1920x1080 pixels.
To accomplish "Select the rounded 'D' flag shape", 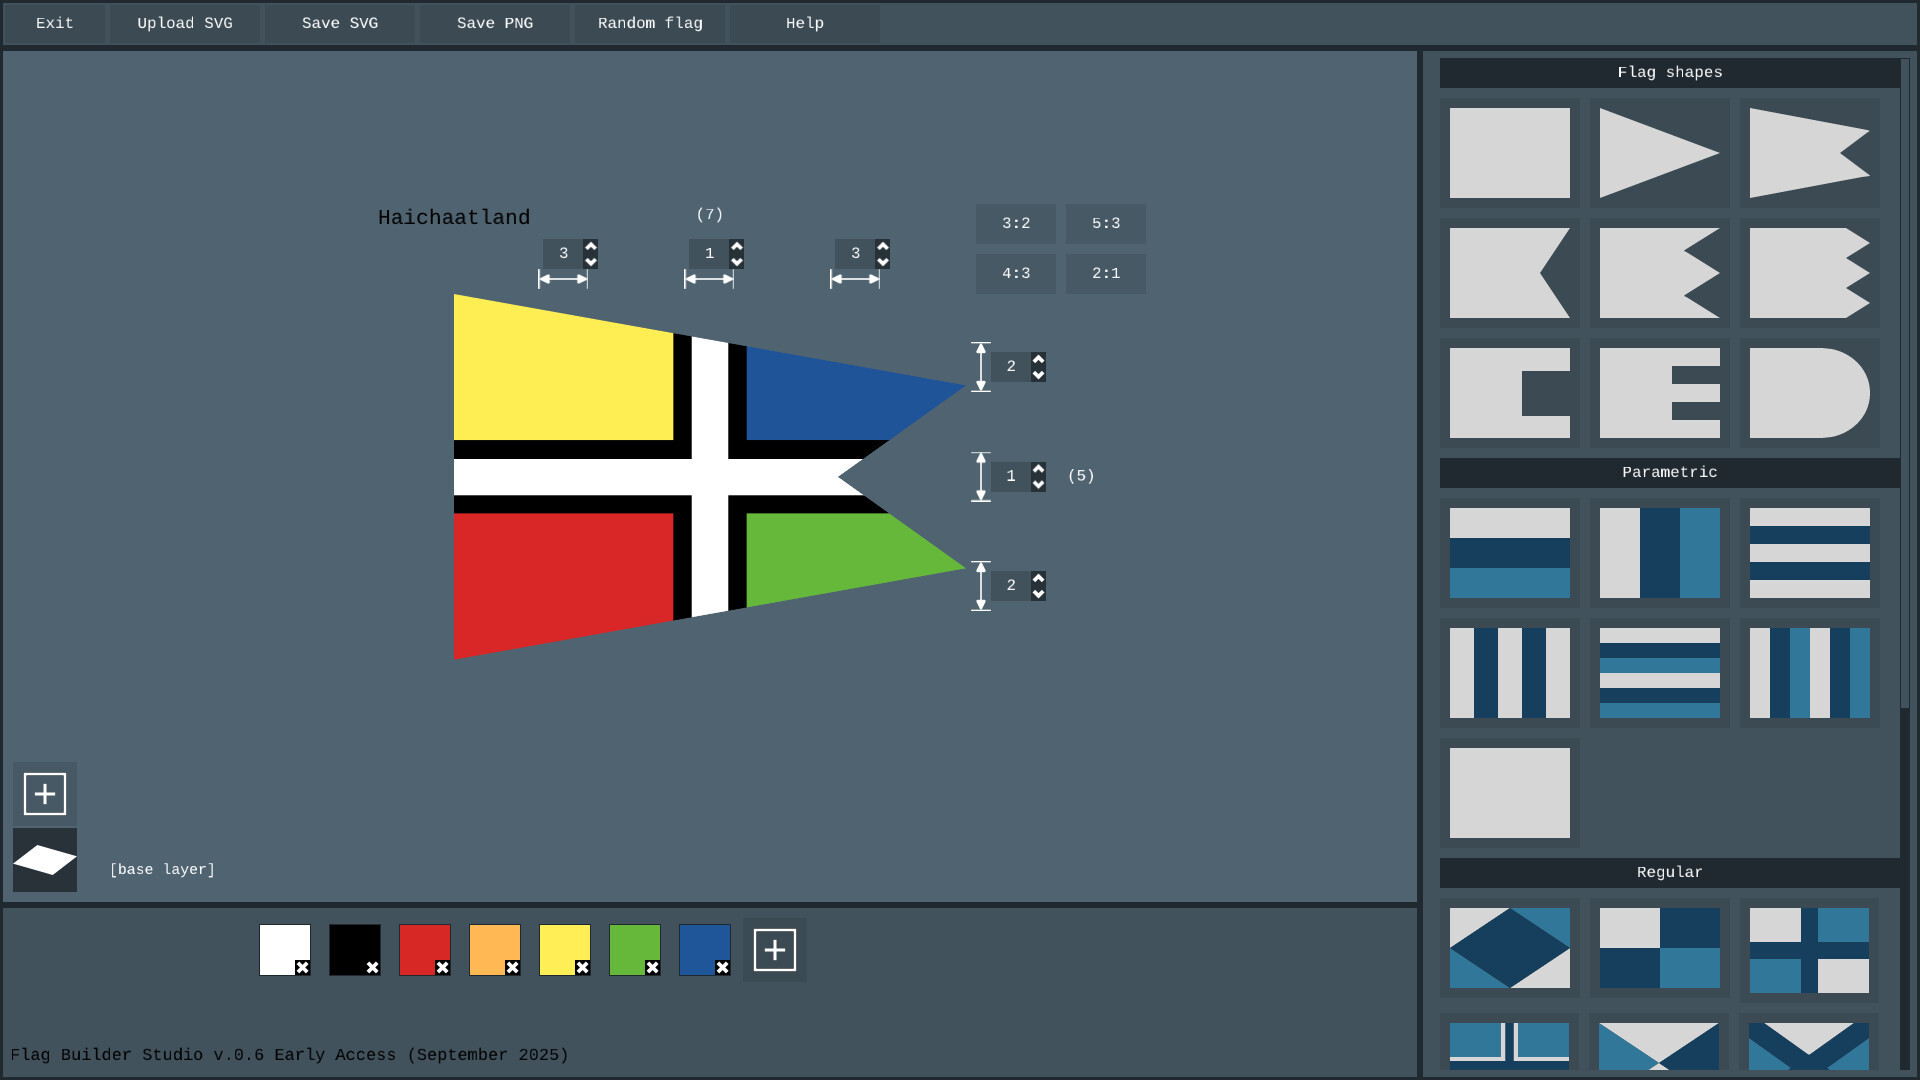I will [x=1810, y=393].
